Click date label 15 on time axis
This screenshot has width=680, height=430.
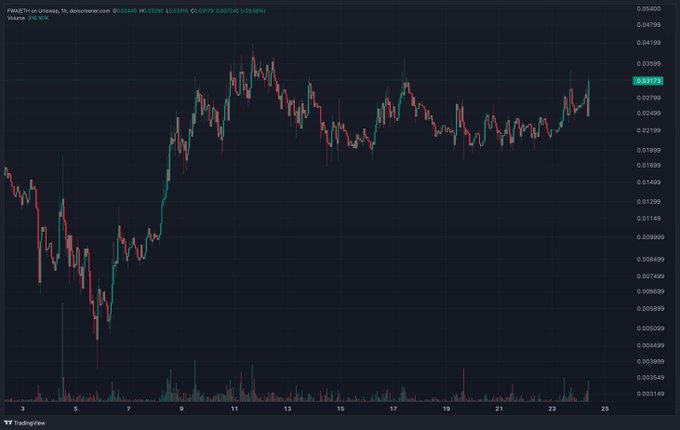[x=340, y=409]
